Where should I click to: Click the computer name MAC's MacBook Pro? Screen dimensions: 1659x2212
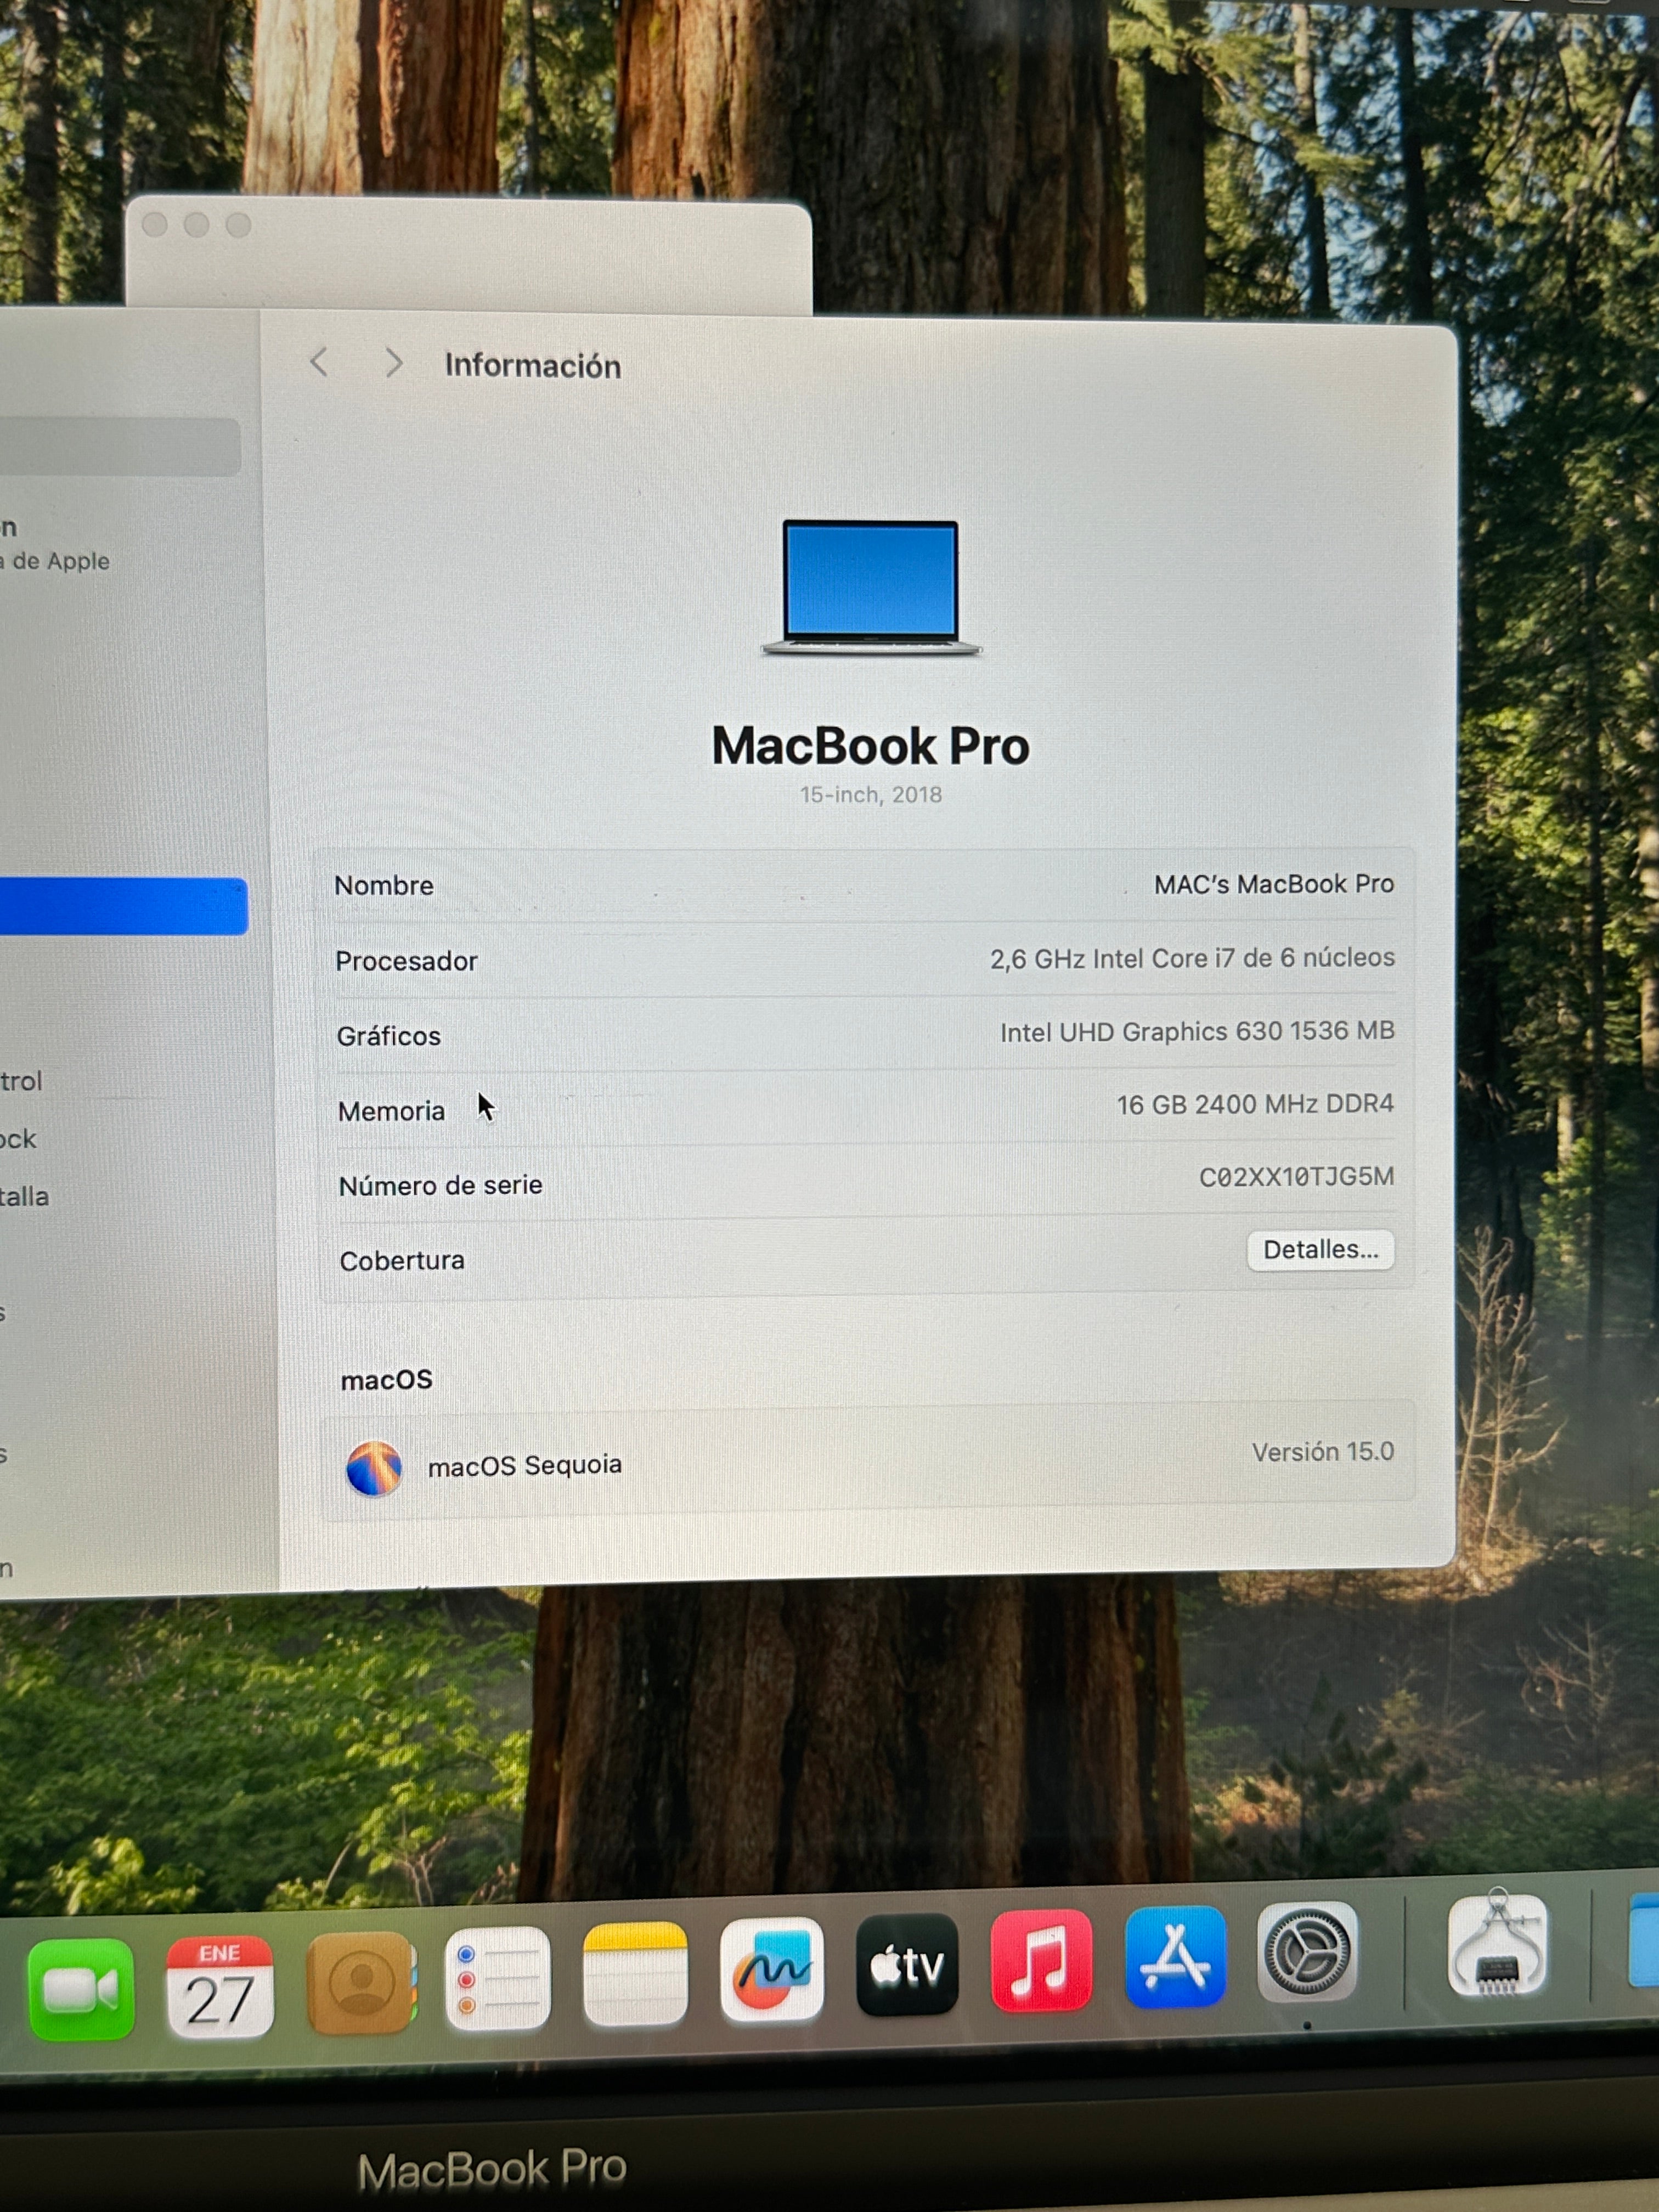[x=1273, y=884]
